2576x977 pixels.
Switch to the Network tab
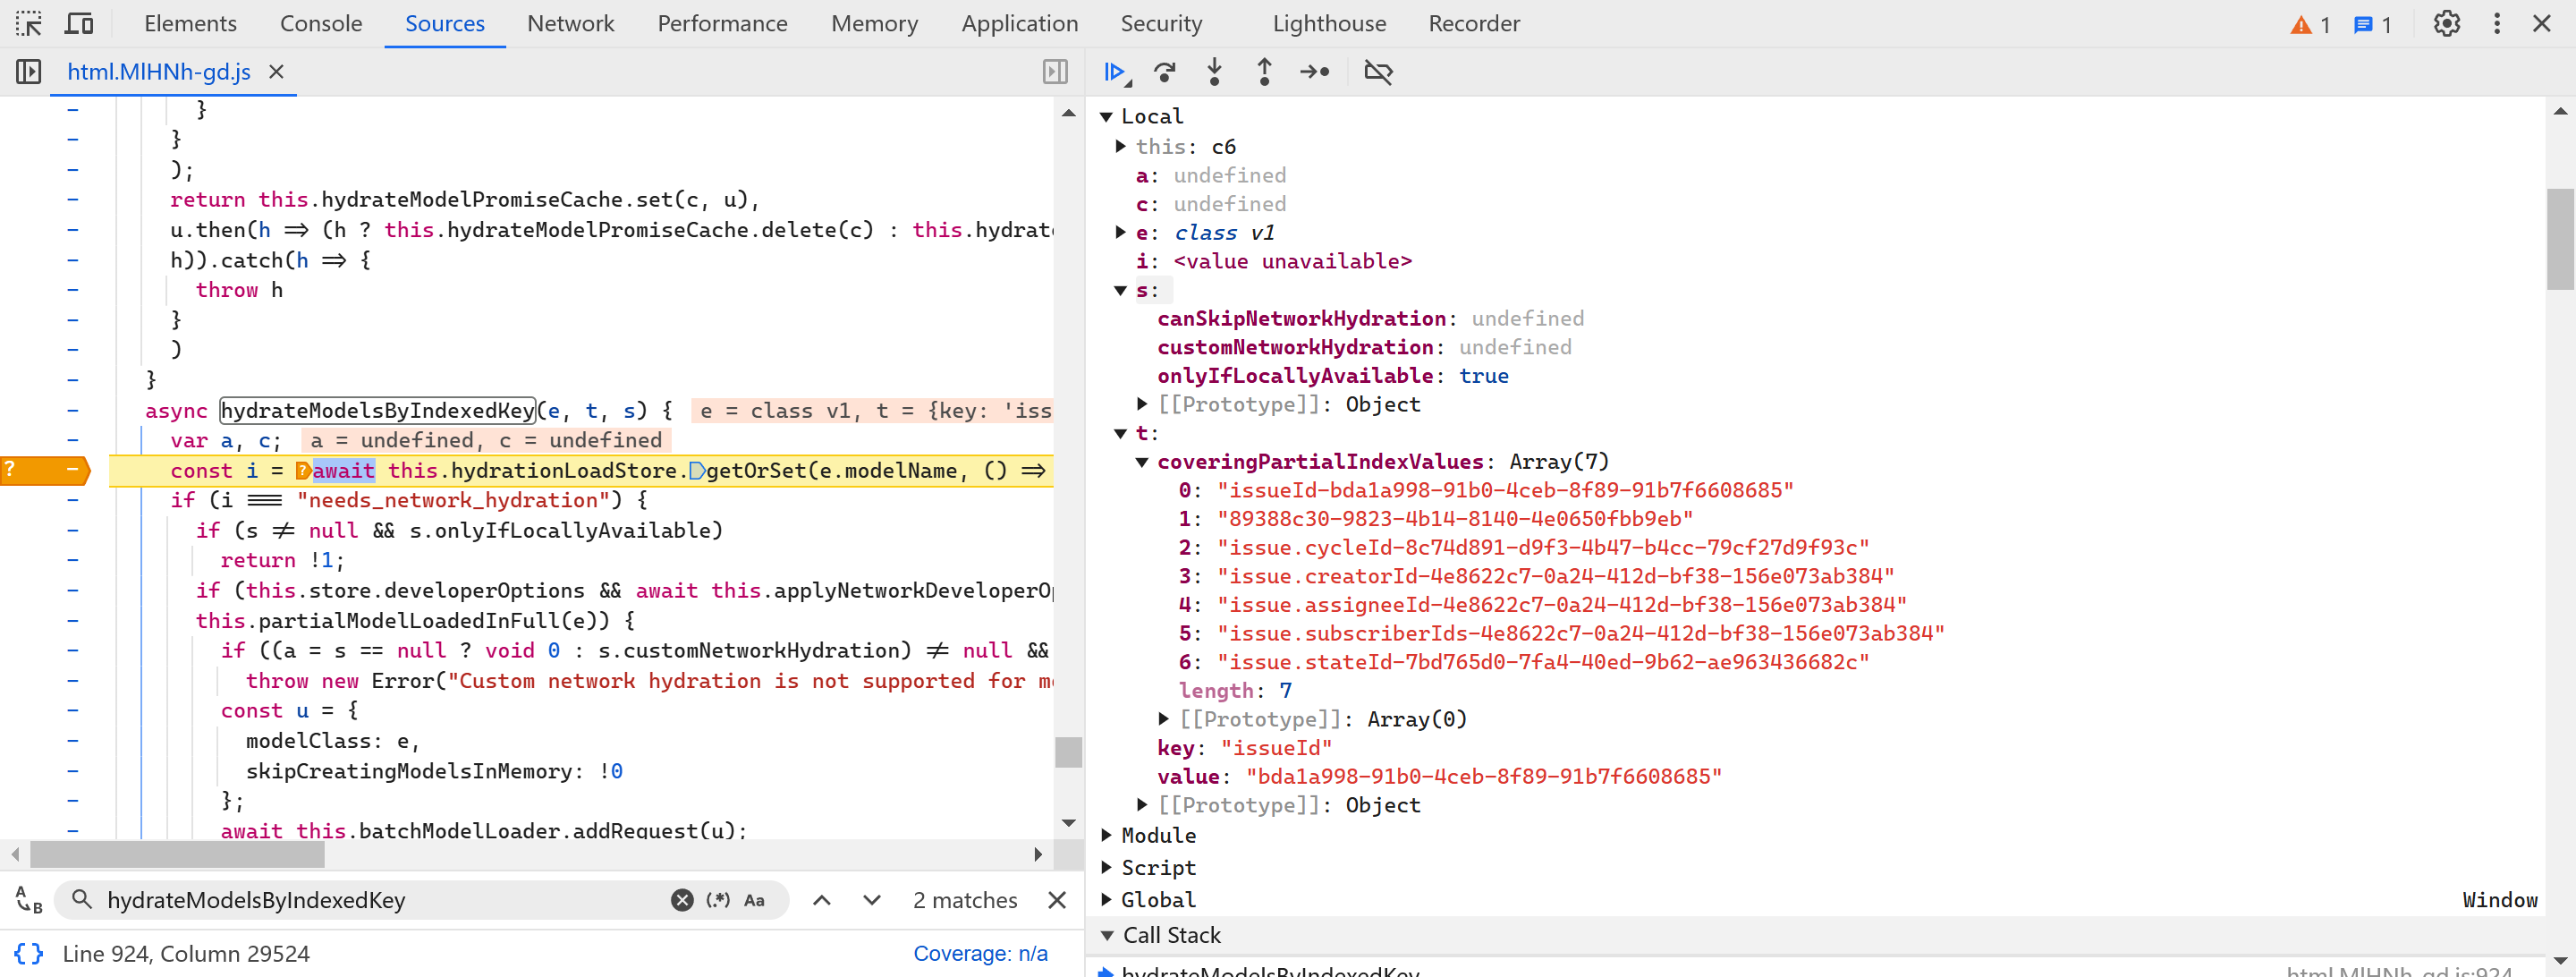coord(570,23)
